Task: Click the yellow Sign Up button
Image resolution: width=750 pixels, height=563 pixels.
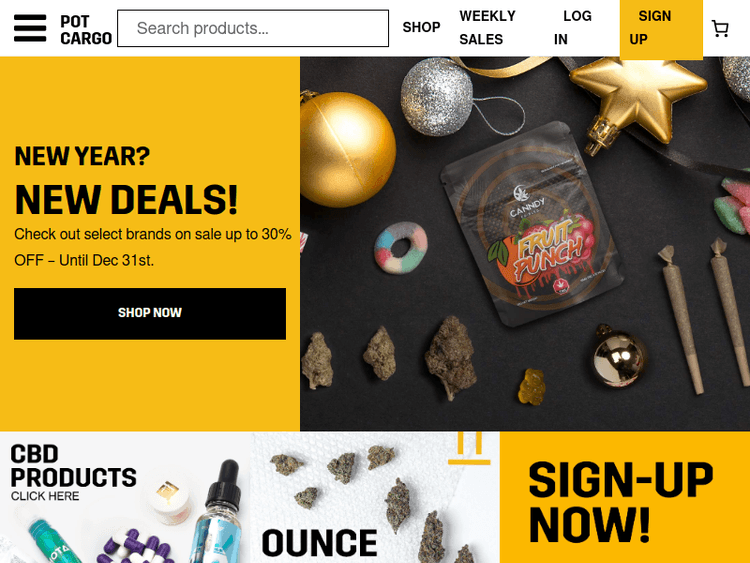Action: [x=661, y=29]
